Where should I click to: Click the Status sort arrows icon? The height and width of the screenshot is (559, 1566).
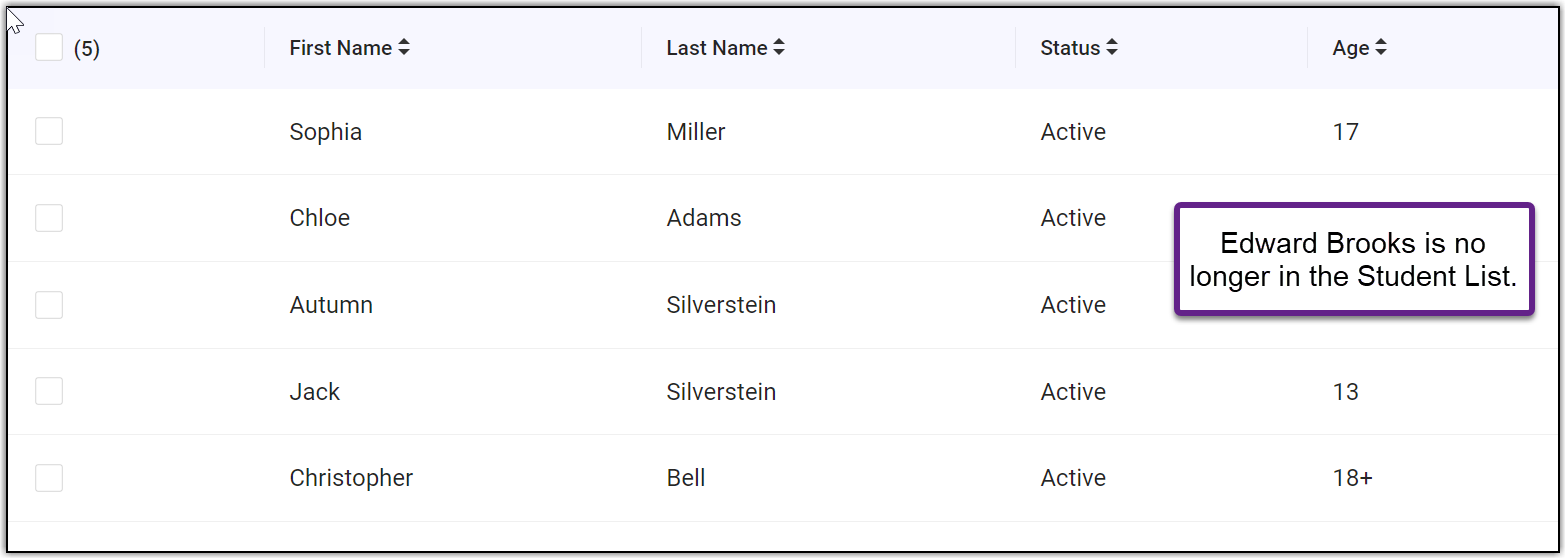(x=1111, y=48)
